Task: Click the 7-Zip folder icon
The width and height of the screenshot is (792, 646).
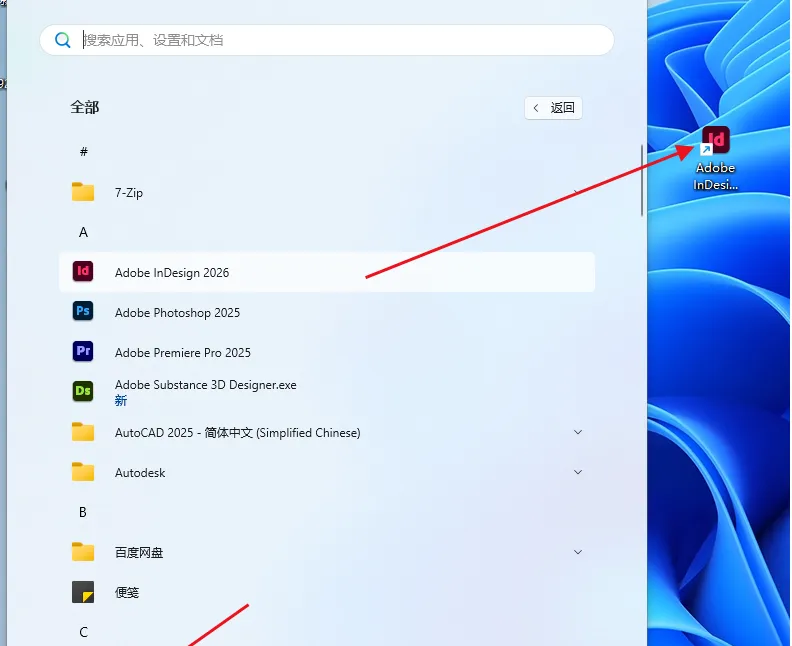Action: [83, 192]
